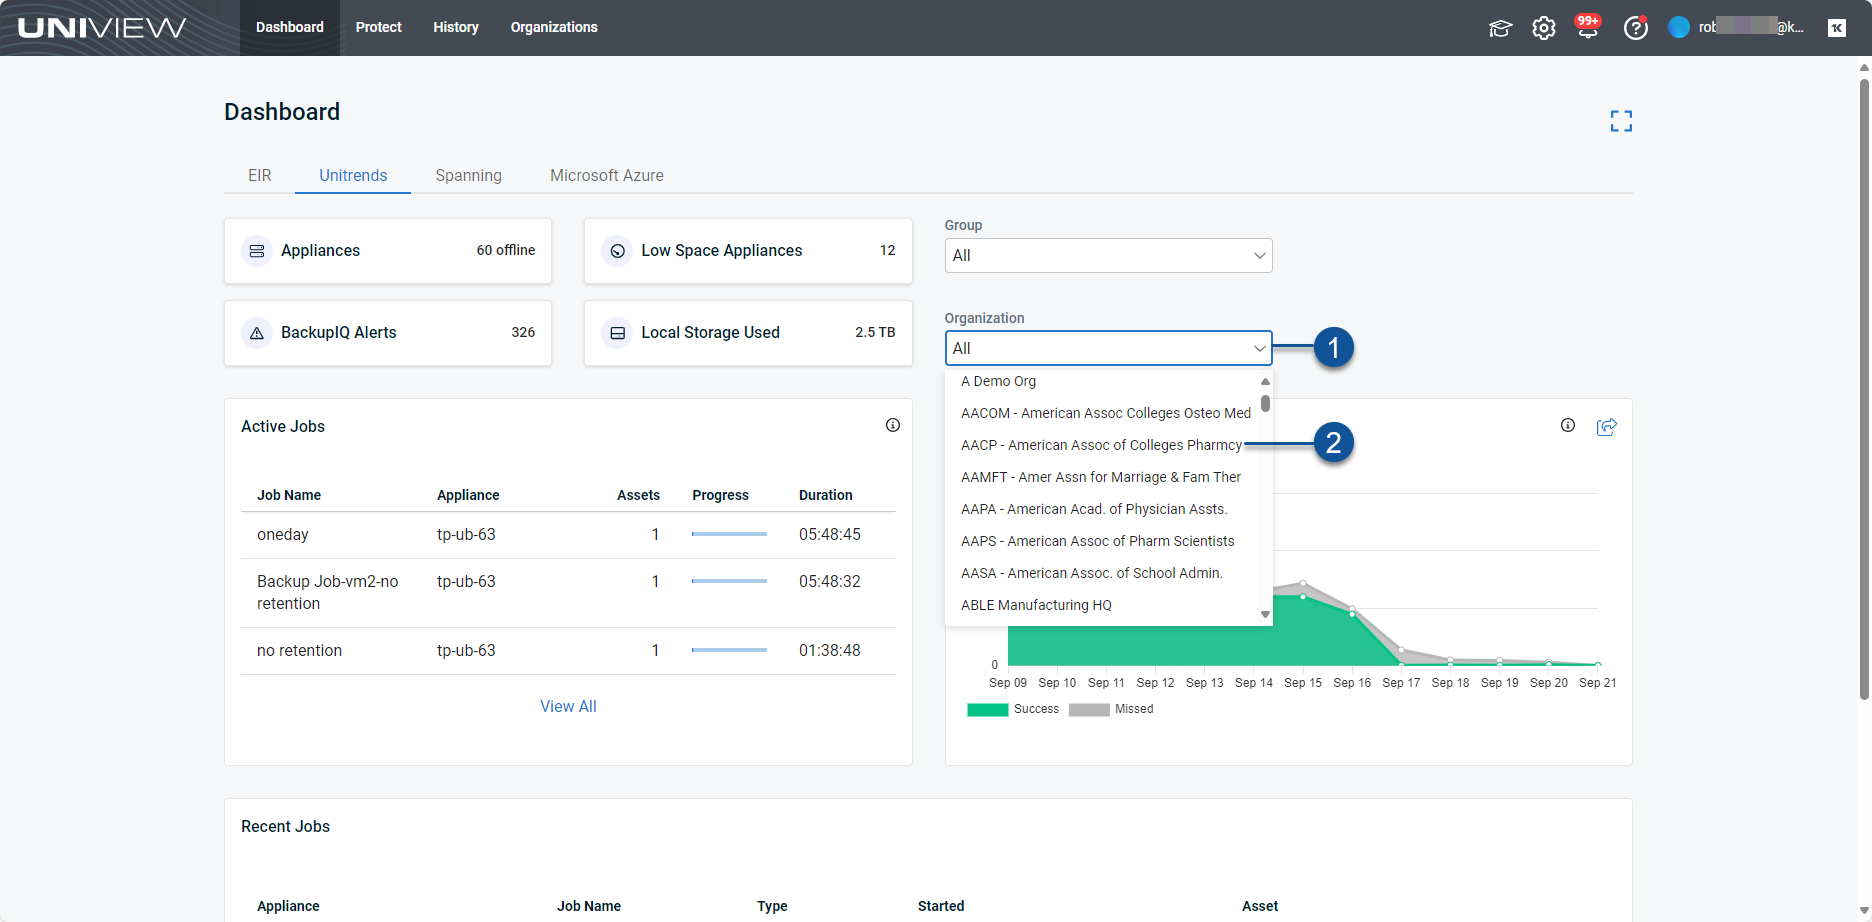Click the Duration column header
1872x922 pixels.
tap(826, 495)
